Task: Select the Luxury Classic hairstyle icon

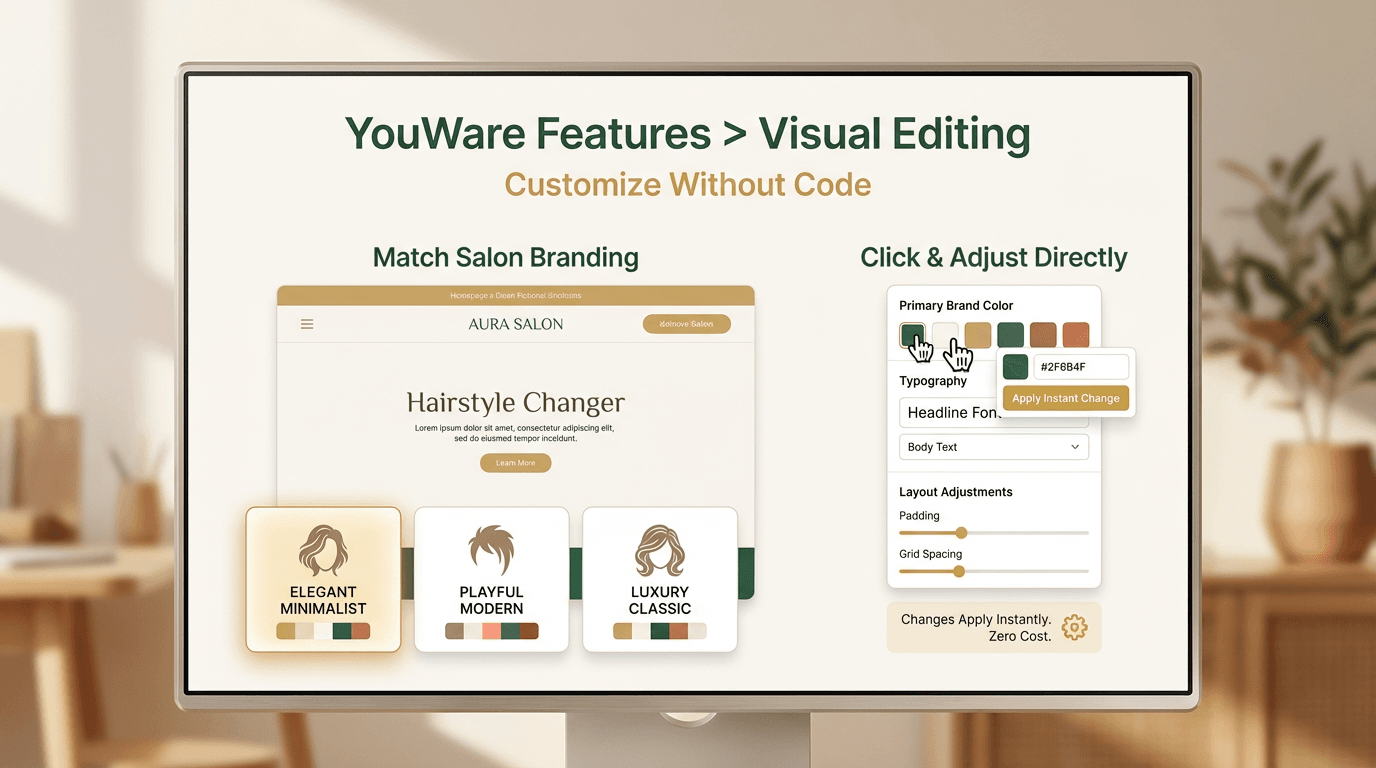Action: pyautogui.click(x=660, y=550)
